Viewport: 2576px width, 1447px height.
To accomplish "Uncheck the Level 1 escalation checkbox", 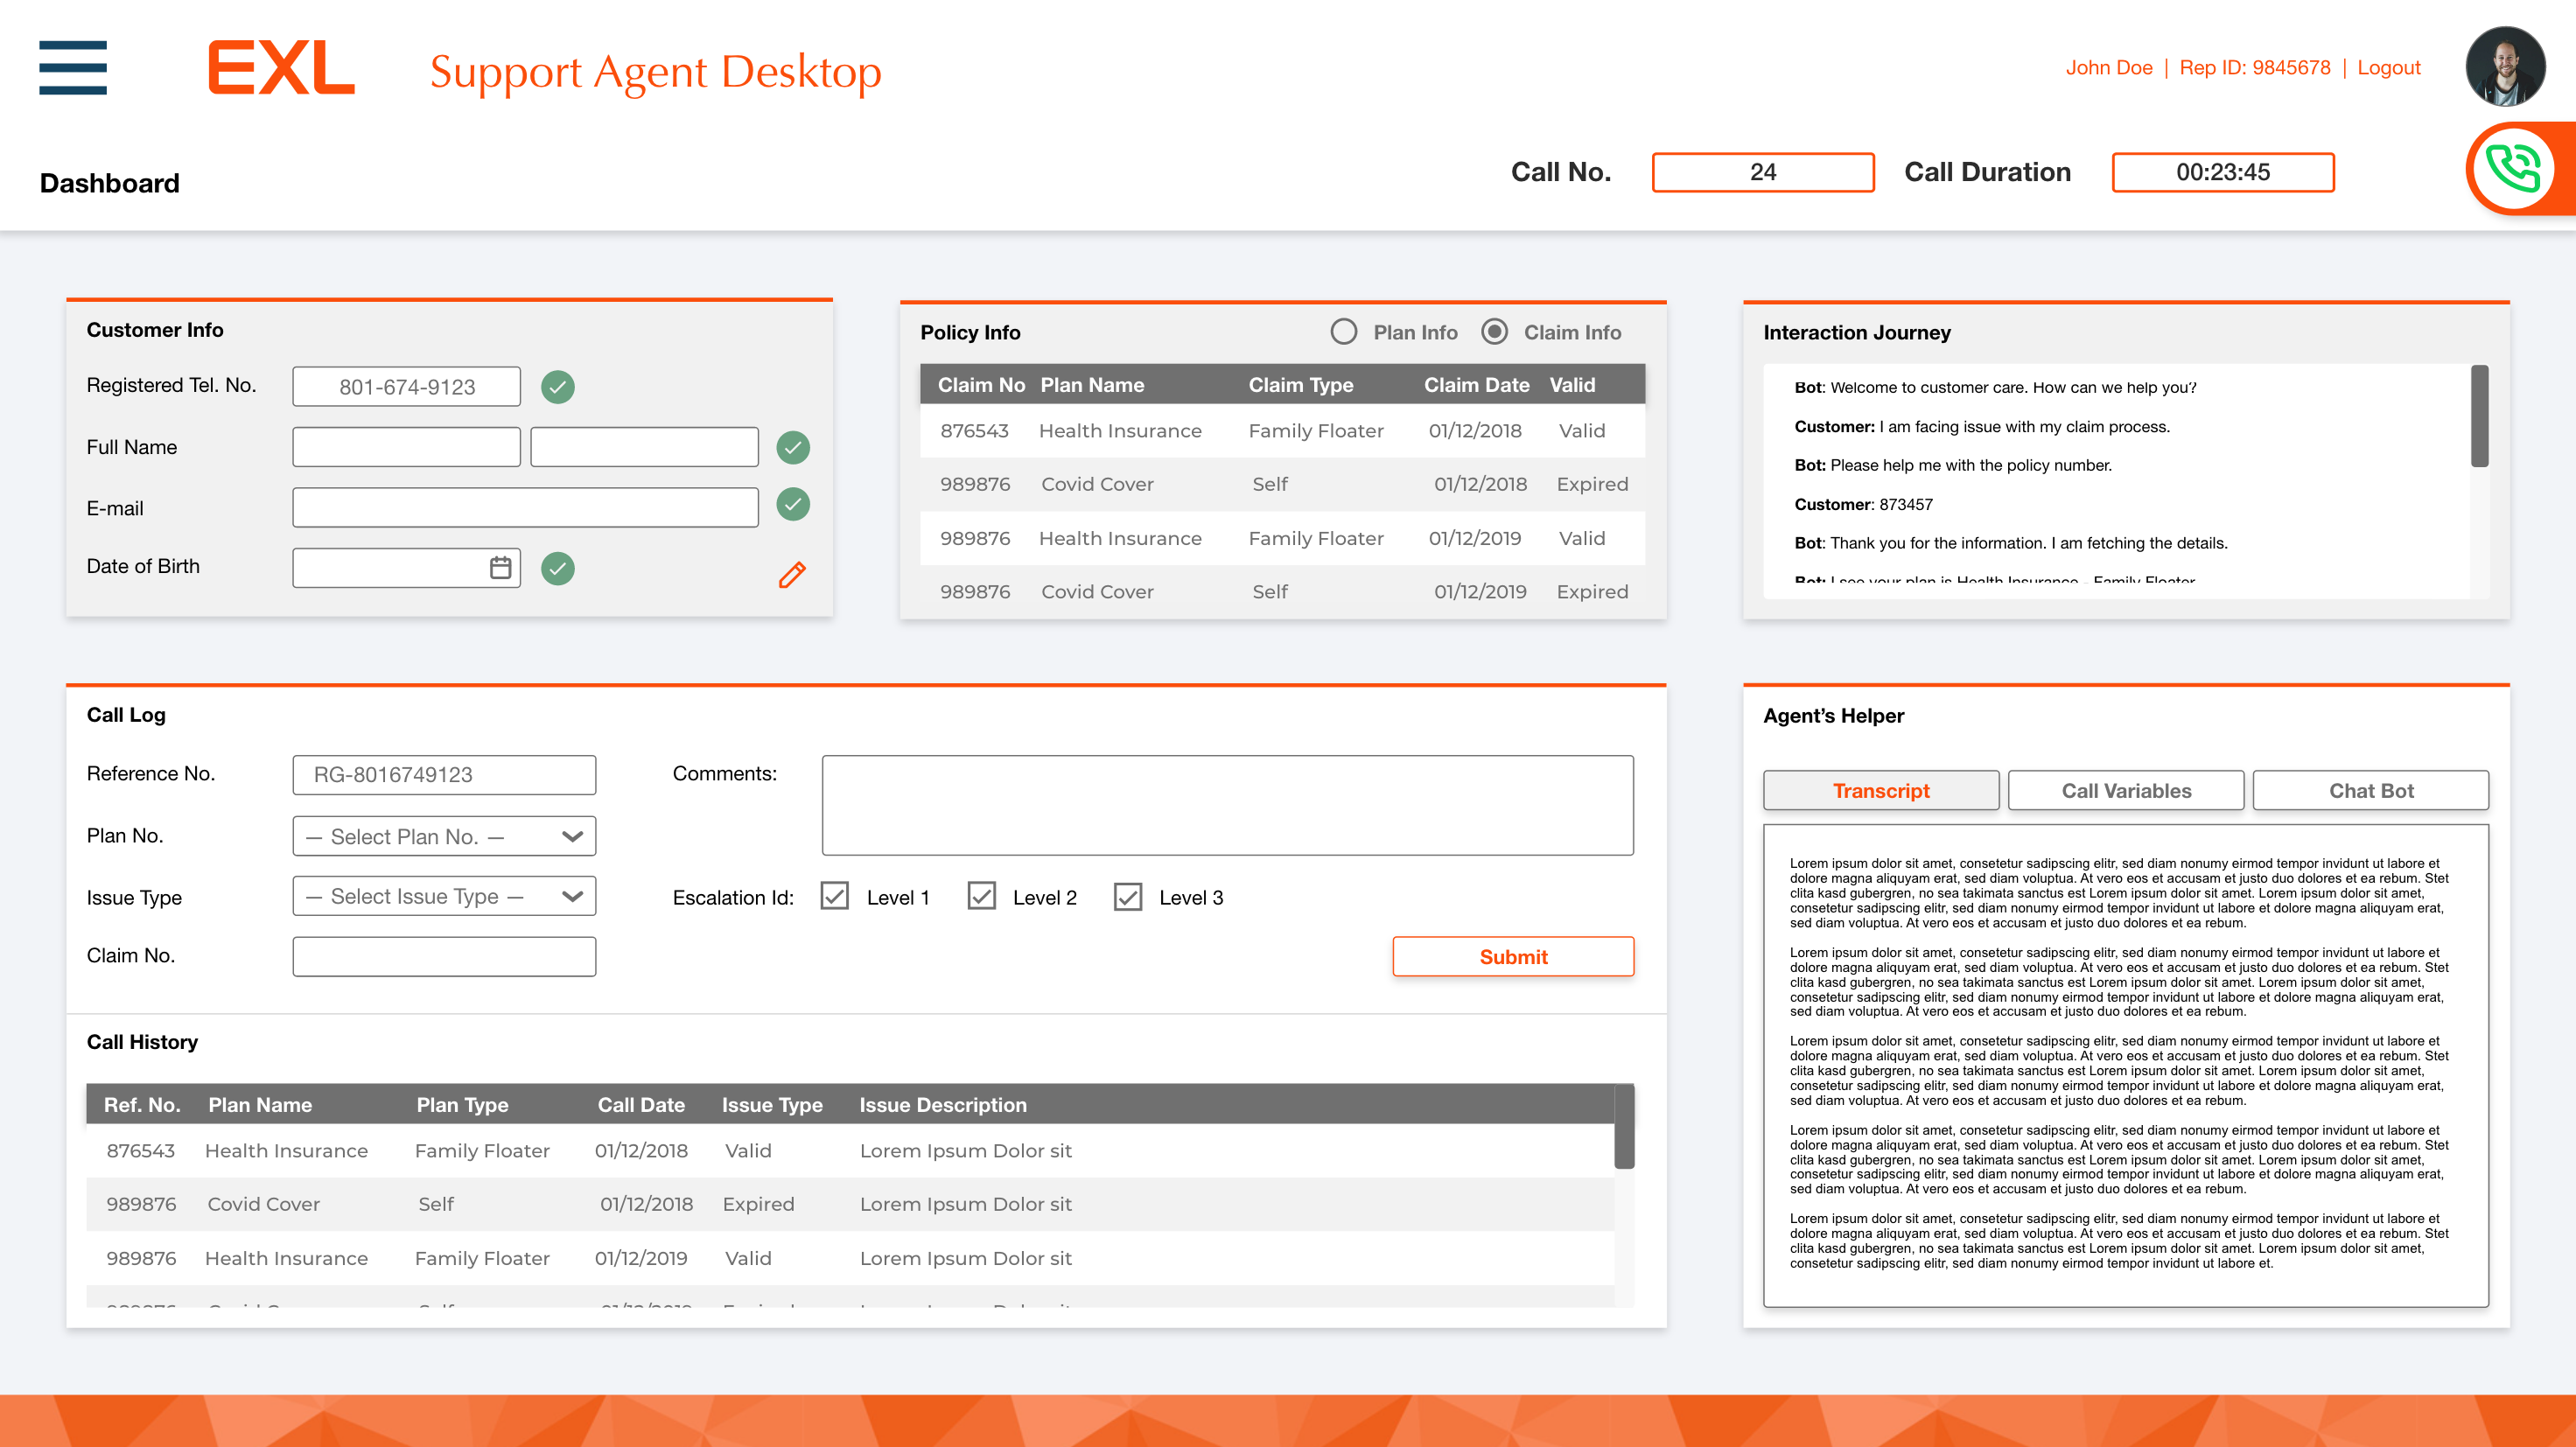I will 834,896.
